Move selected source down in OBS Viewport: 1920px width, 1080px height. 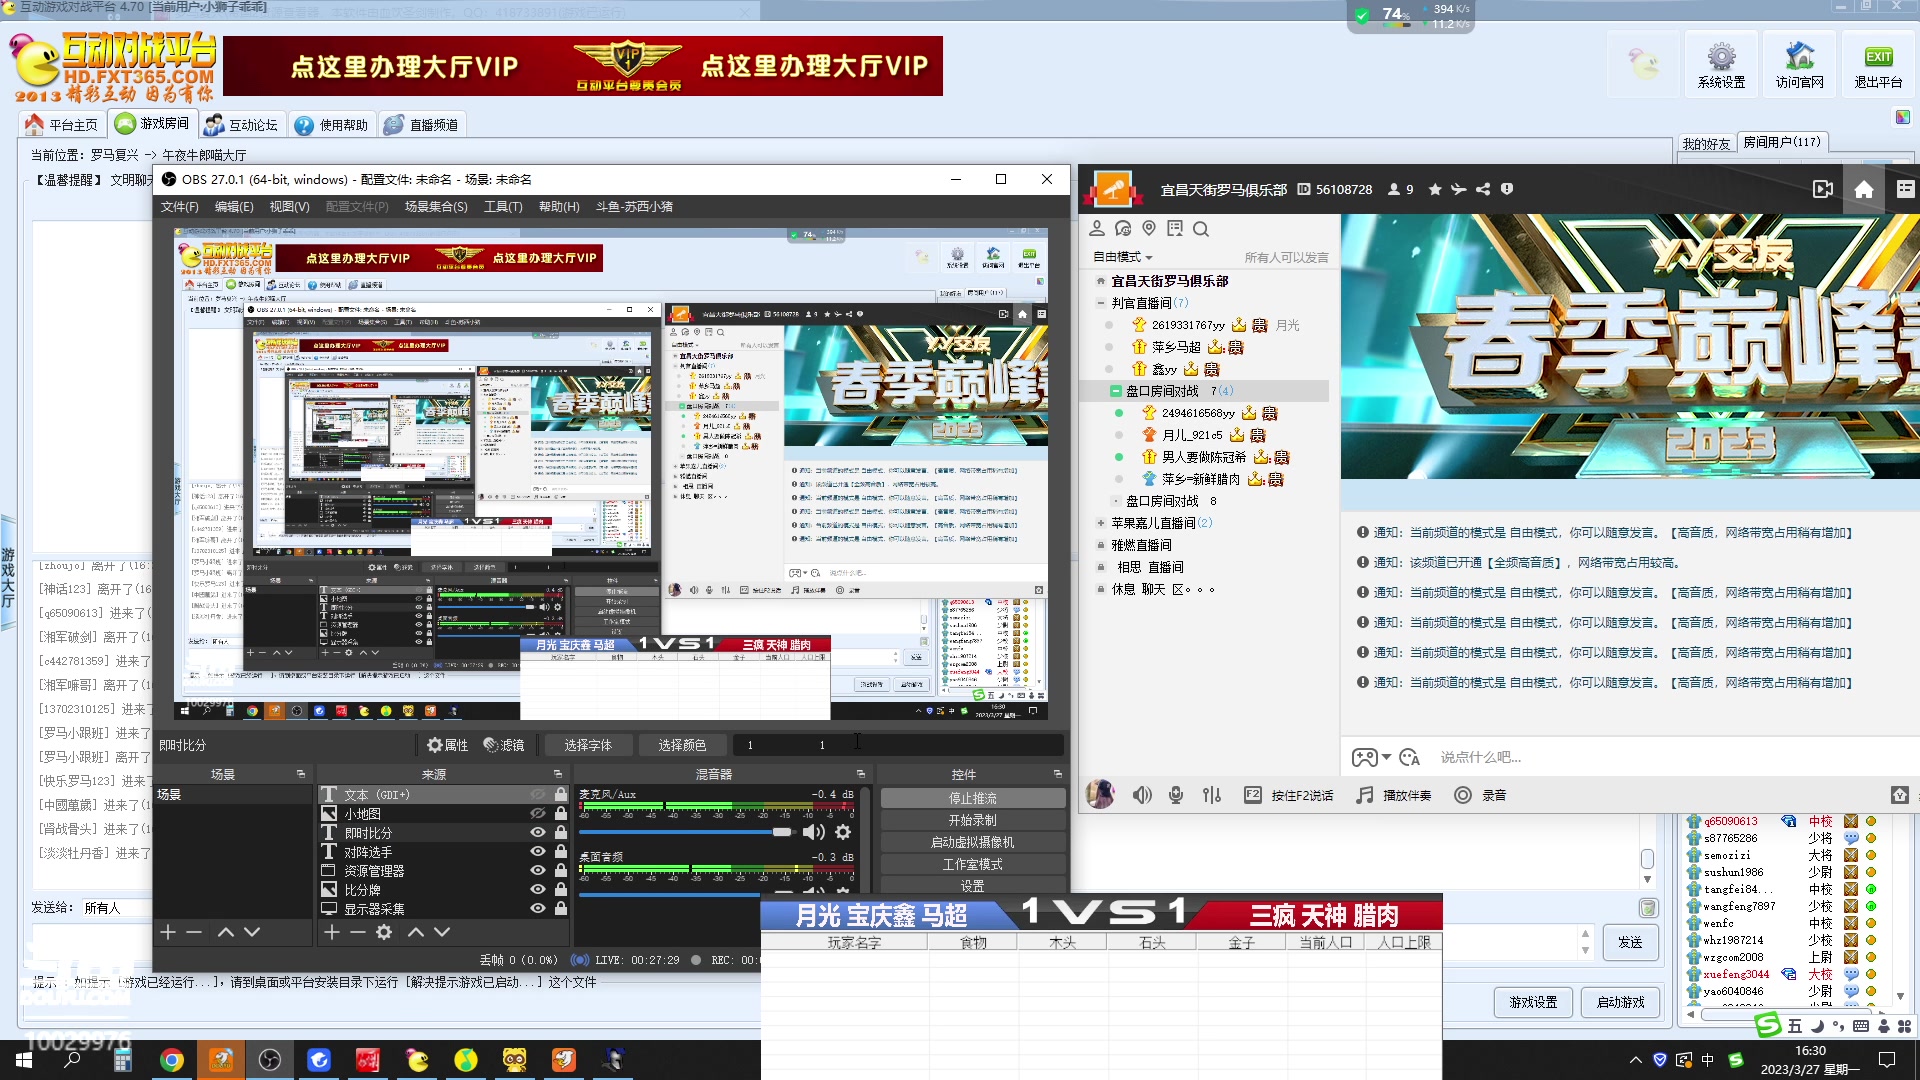[x=442, y=932]
